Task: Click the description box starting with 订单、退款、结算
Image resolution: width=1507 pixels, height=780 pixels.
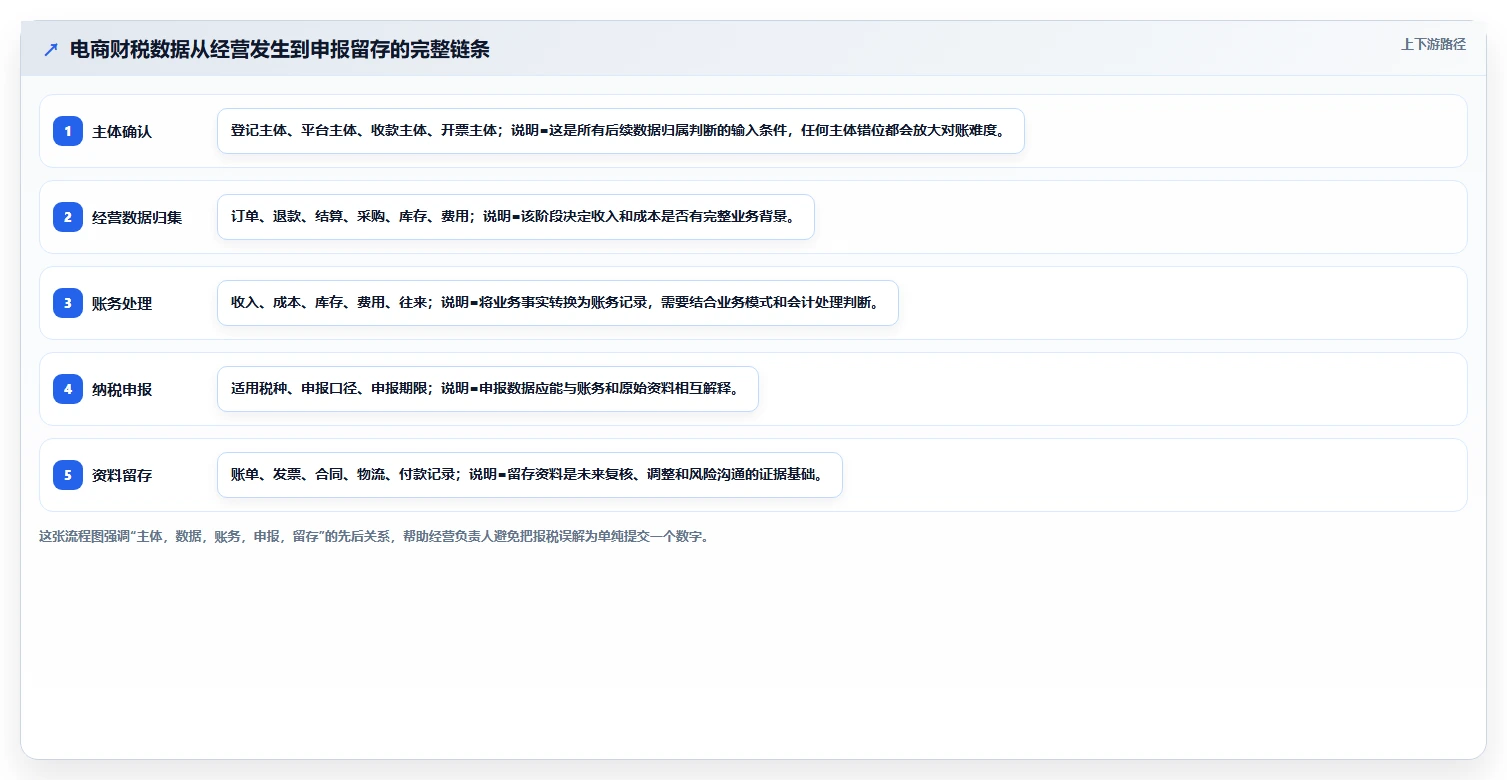Action: pos(516,217)
